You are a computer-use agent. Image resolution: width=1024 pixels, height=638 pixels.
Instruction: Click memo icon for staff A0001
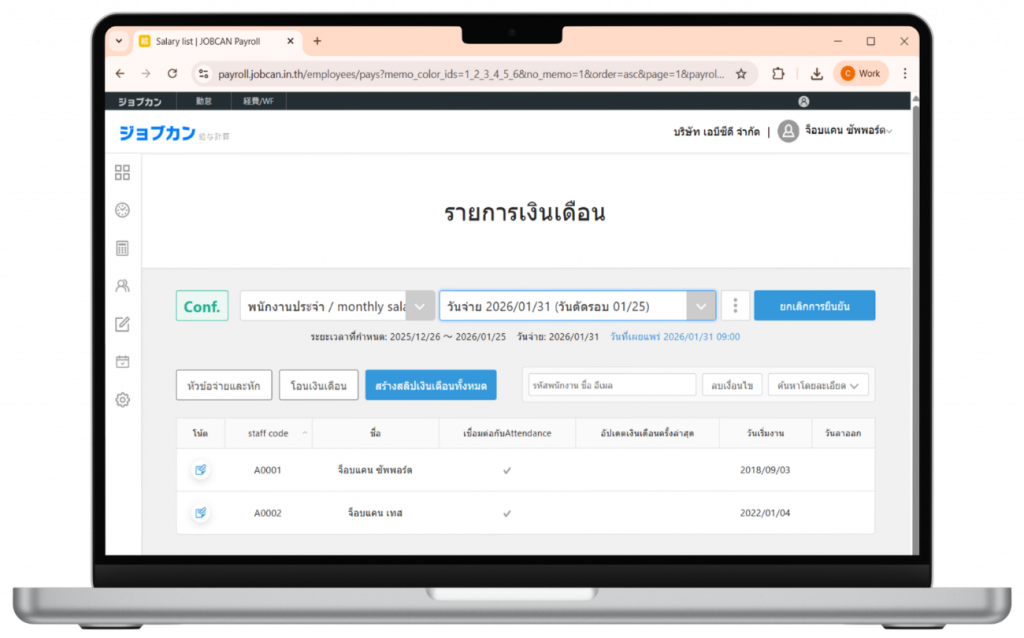(x=200, y=469)
